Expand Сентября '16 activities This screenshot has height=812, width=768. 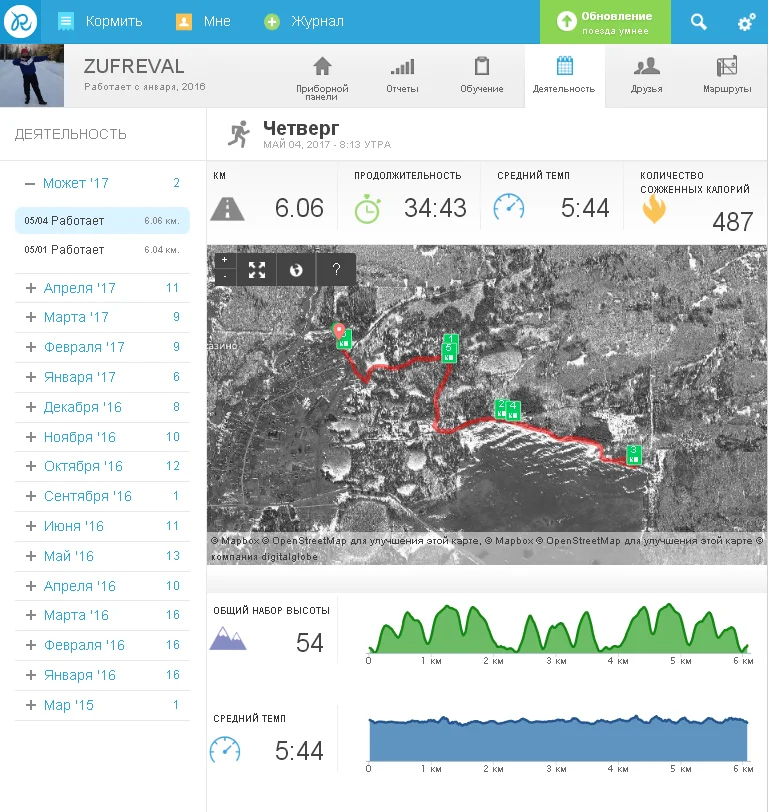pos(31,496)
